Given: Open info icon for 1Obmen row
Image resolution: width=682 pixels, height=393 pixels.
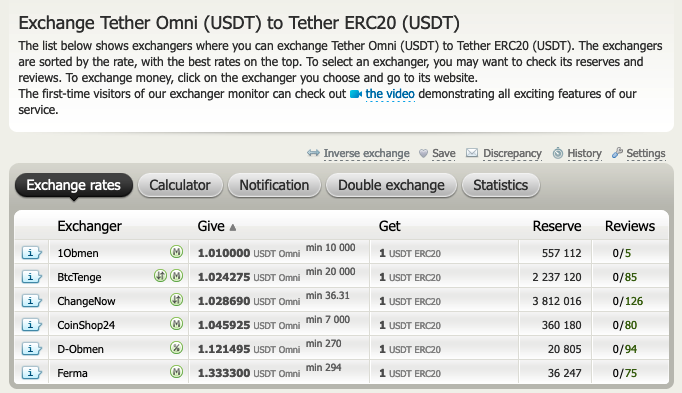Looking at the screenshot, I should tap(31, 253).
